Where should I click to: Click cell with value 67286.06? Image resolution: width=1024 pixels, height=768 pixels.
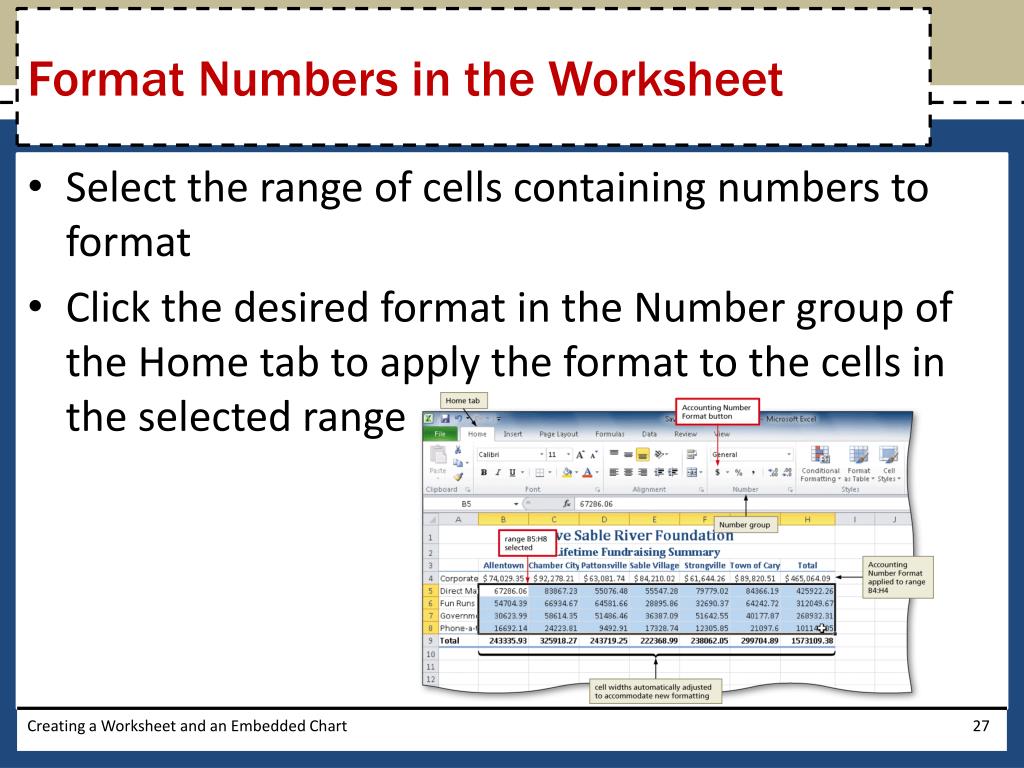[x=504, y=590]
